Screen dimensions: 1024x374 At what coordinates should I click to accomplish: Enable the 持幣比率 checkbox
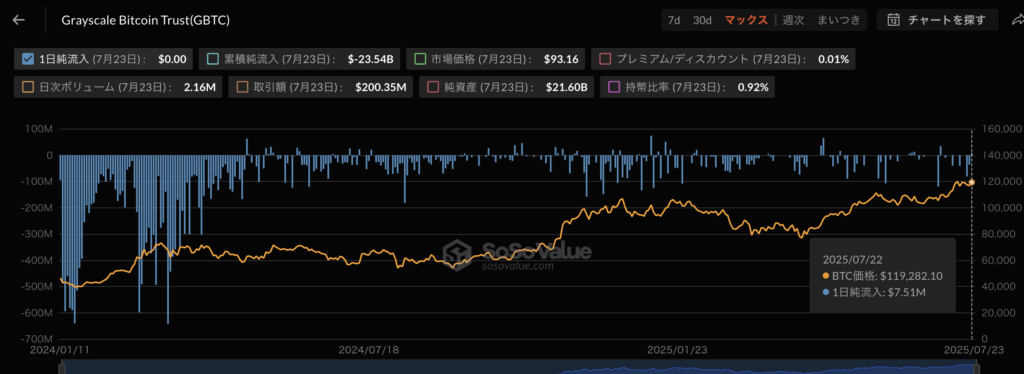[613, 86]
